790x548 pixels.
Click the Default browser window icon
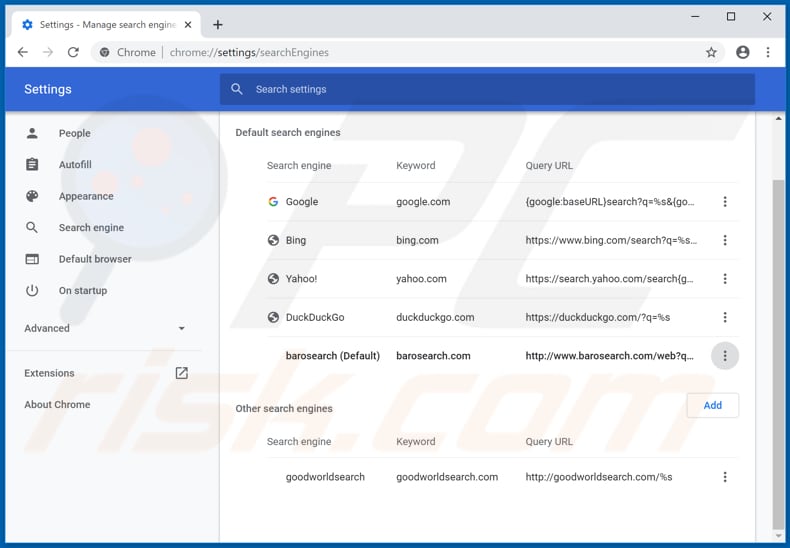point(32,259)
